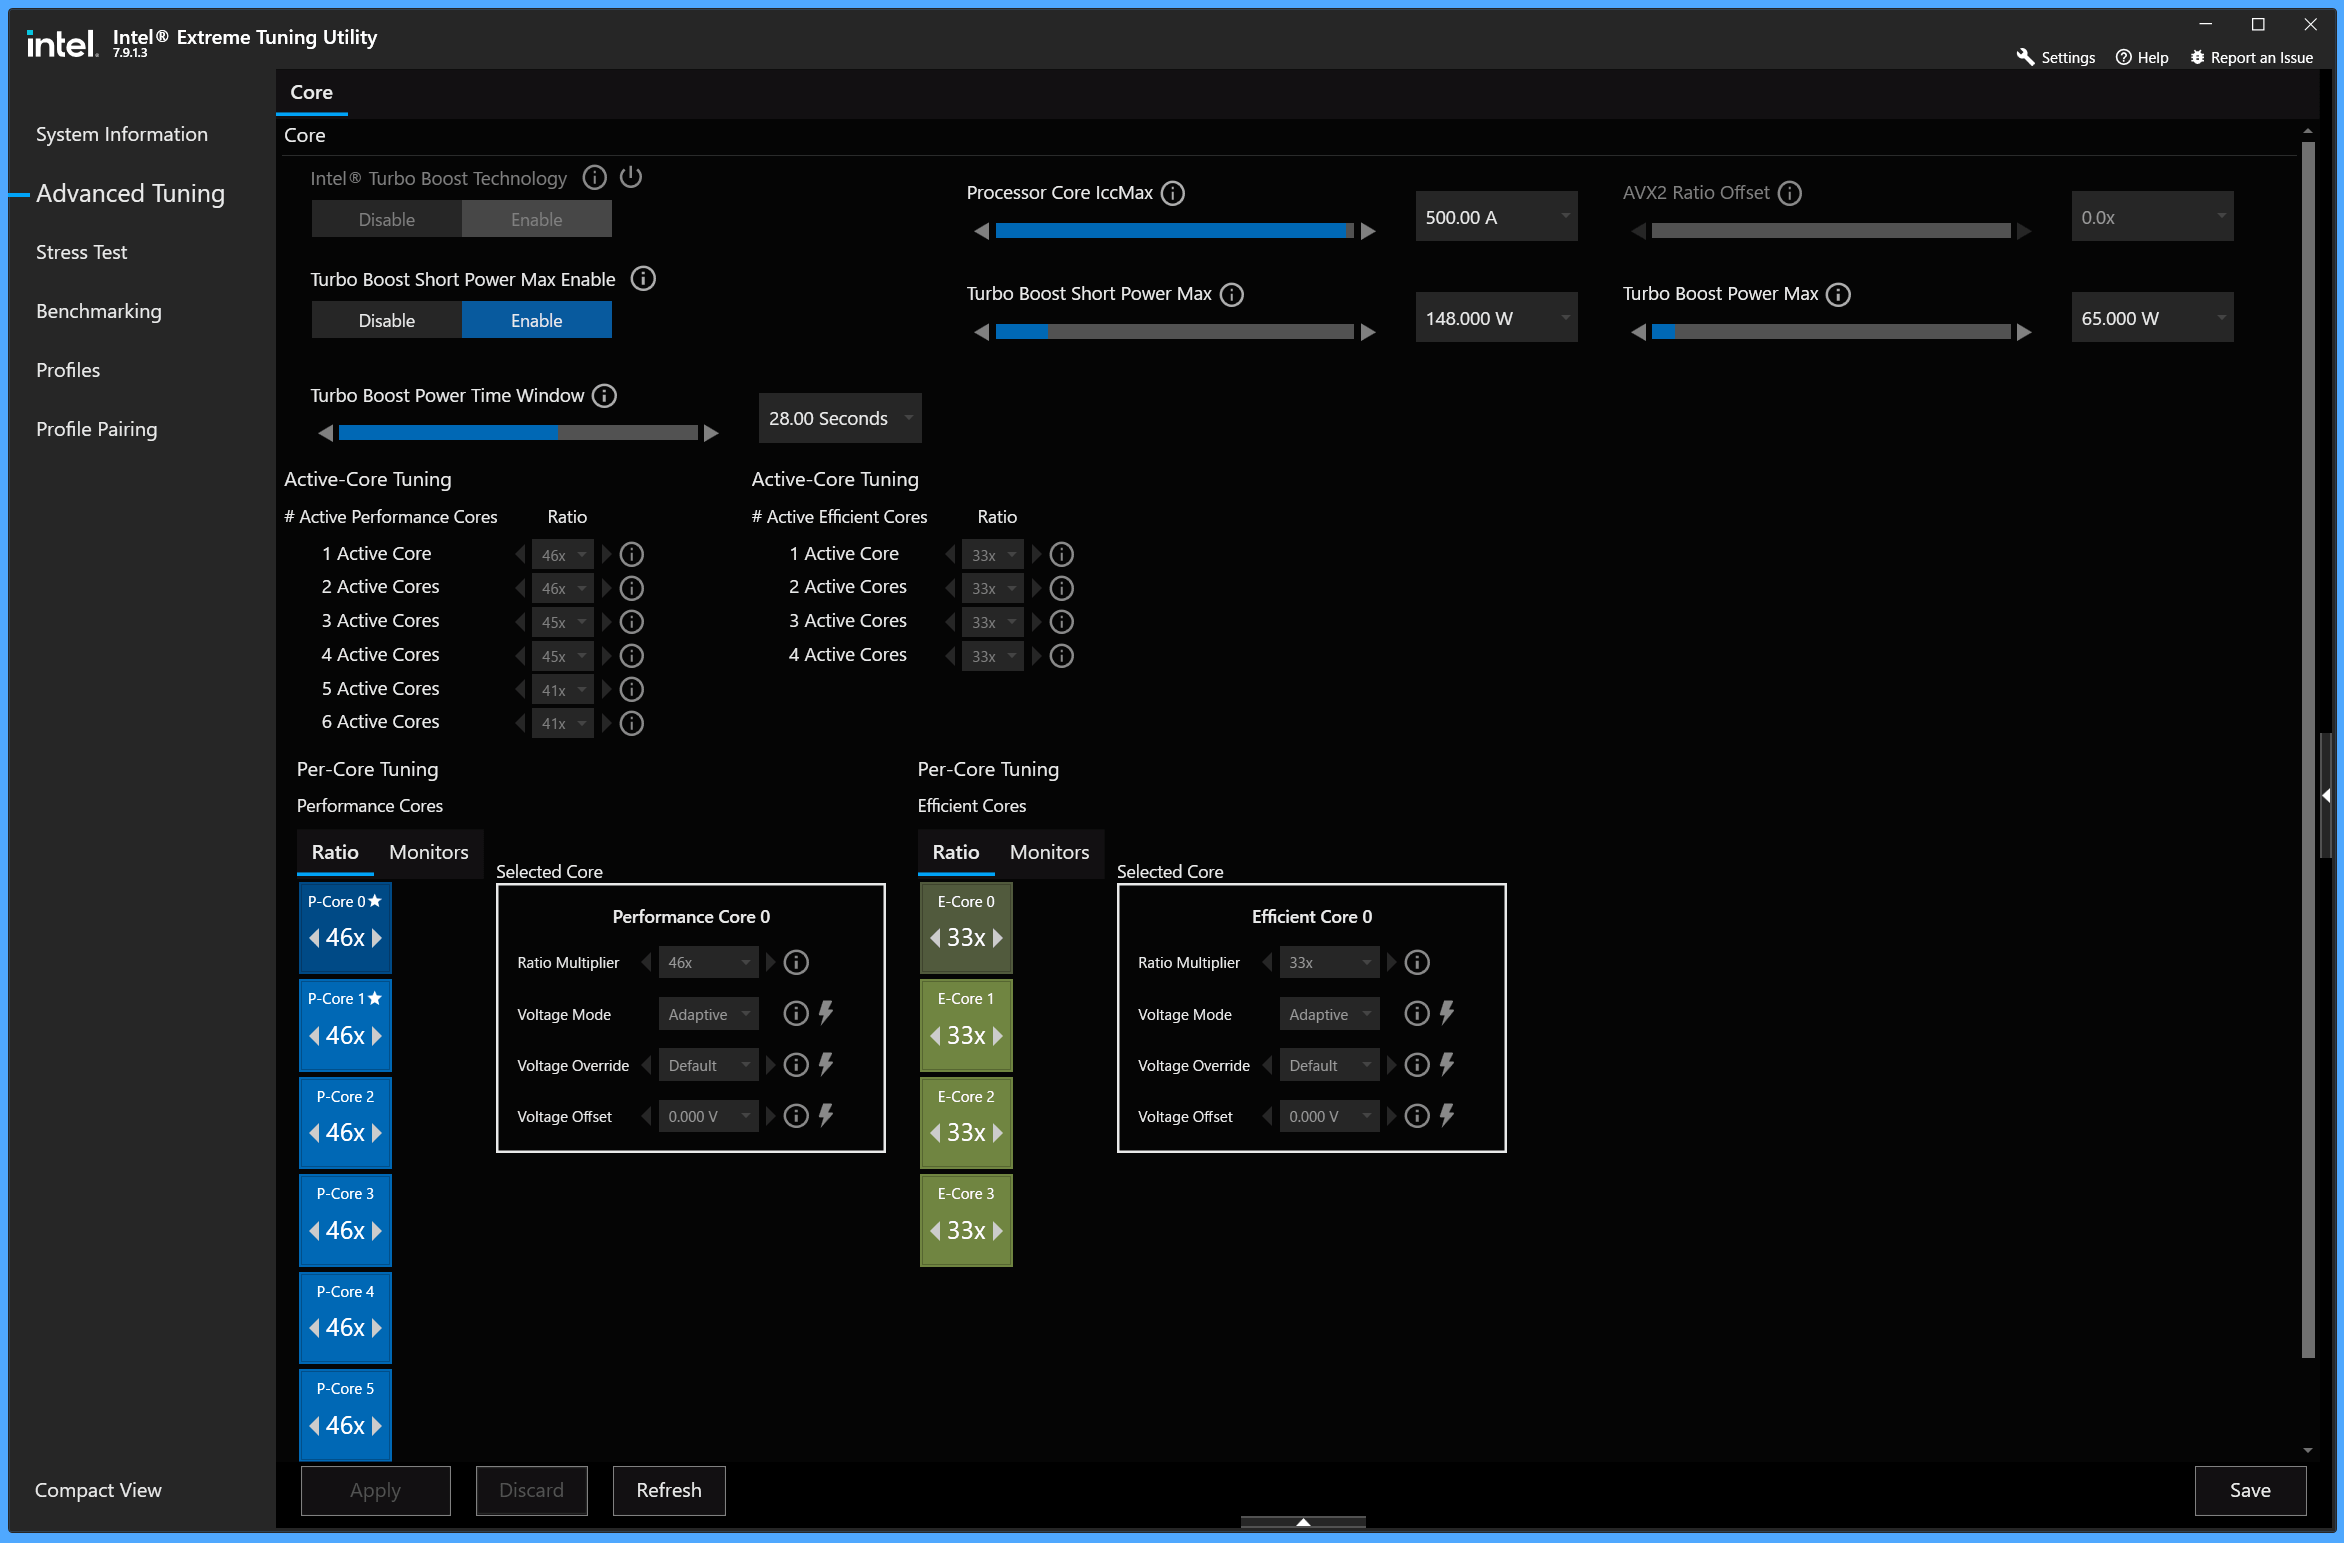This screenshot has height=1543, width=2344.
Task: Click the Discard button
Action: click(531, 1490)
